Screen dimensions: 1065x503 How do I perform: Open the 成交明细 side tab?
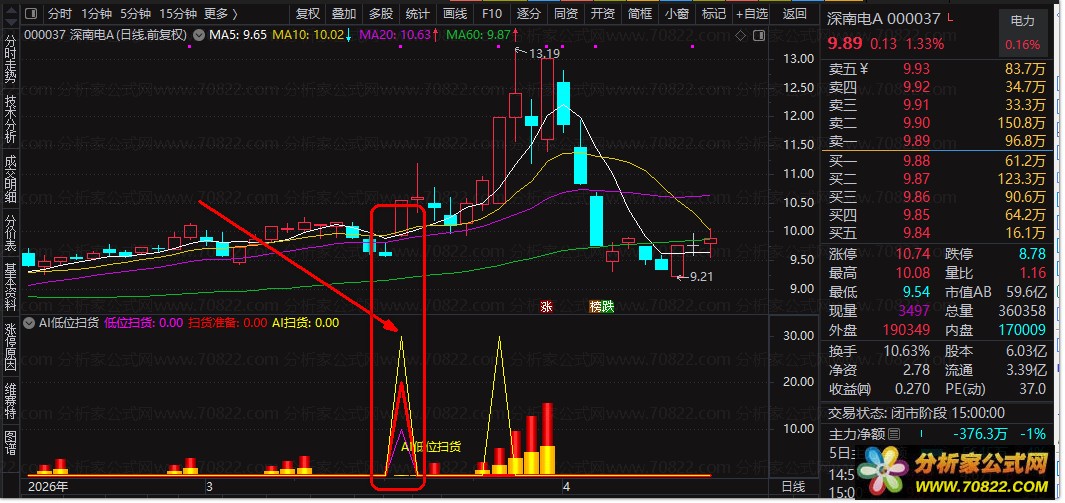click(x=10, y=179)
